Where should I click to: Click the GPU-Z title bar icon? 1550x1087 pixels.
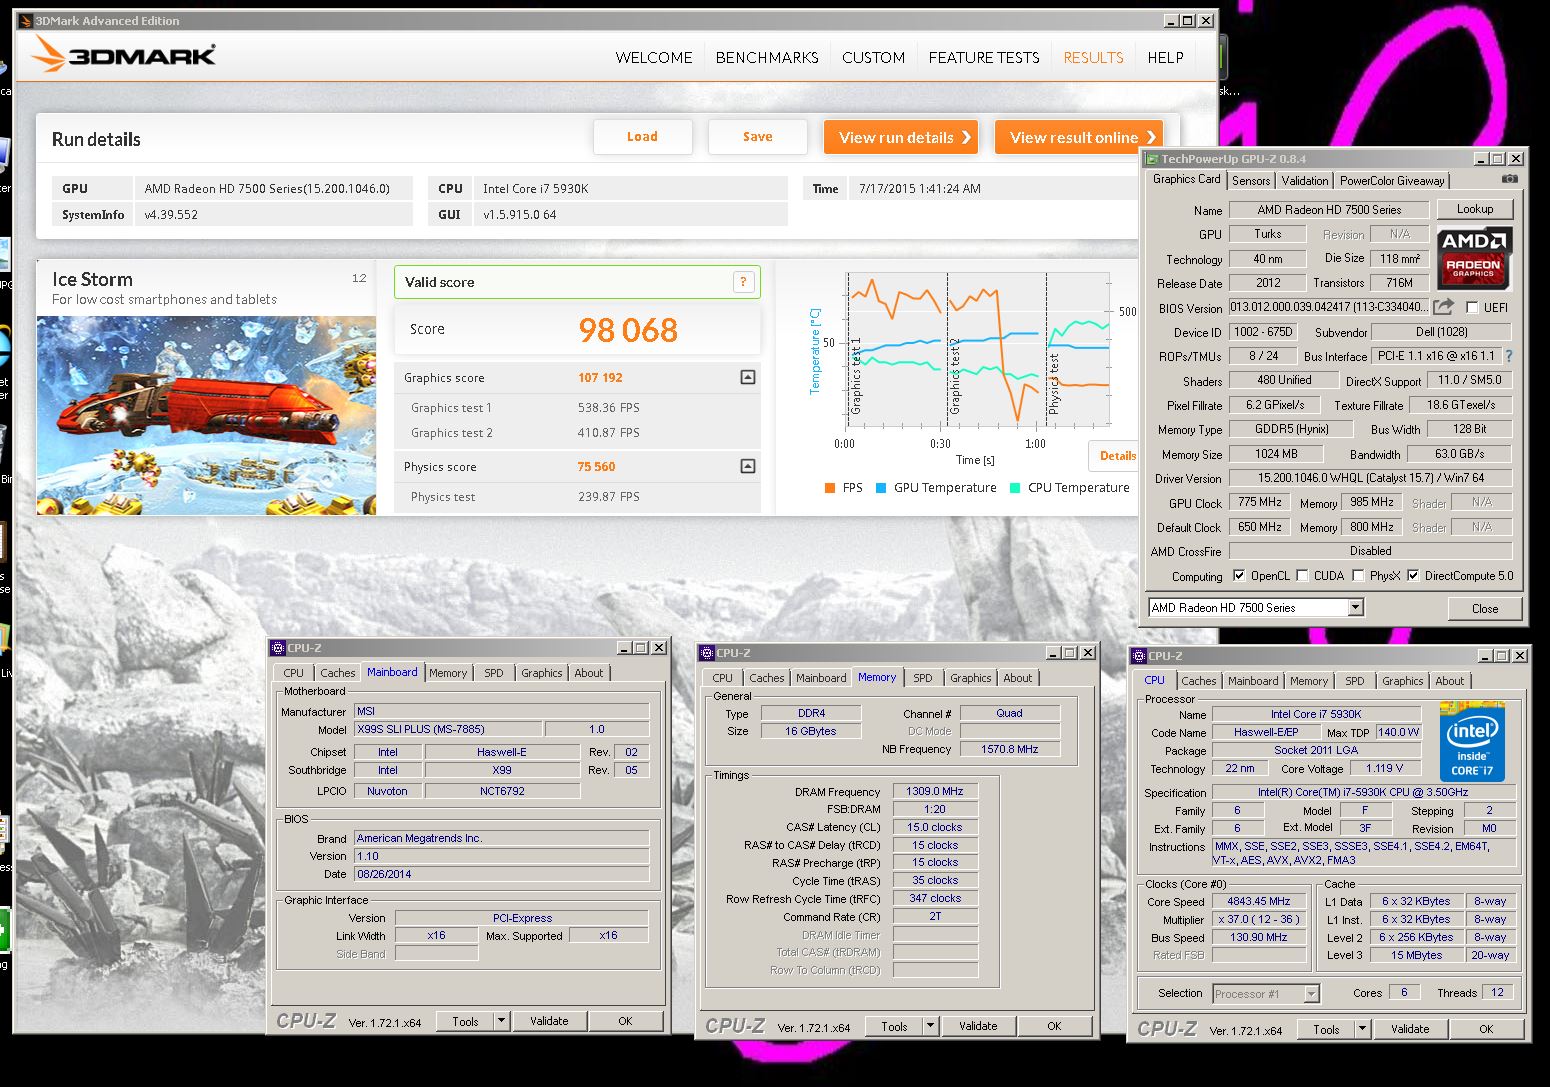coord(1152,159)
